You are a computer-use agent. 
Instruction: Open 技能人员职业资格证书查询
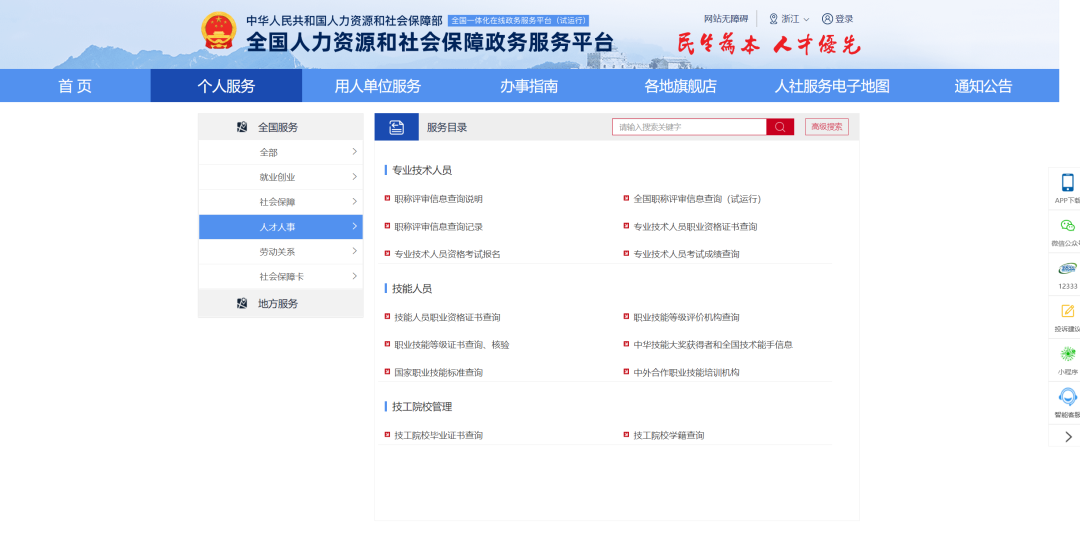(x=448, y=317)
